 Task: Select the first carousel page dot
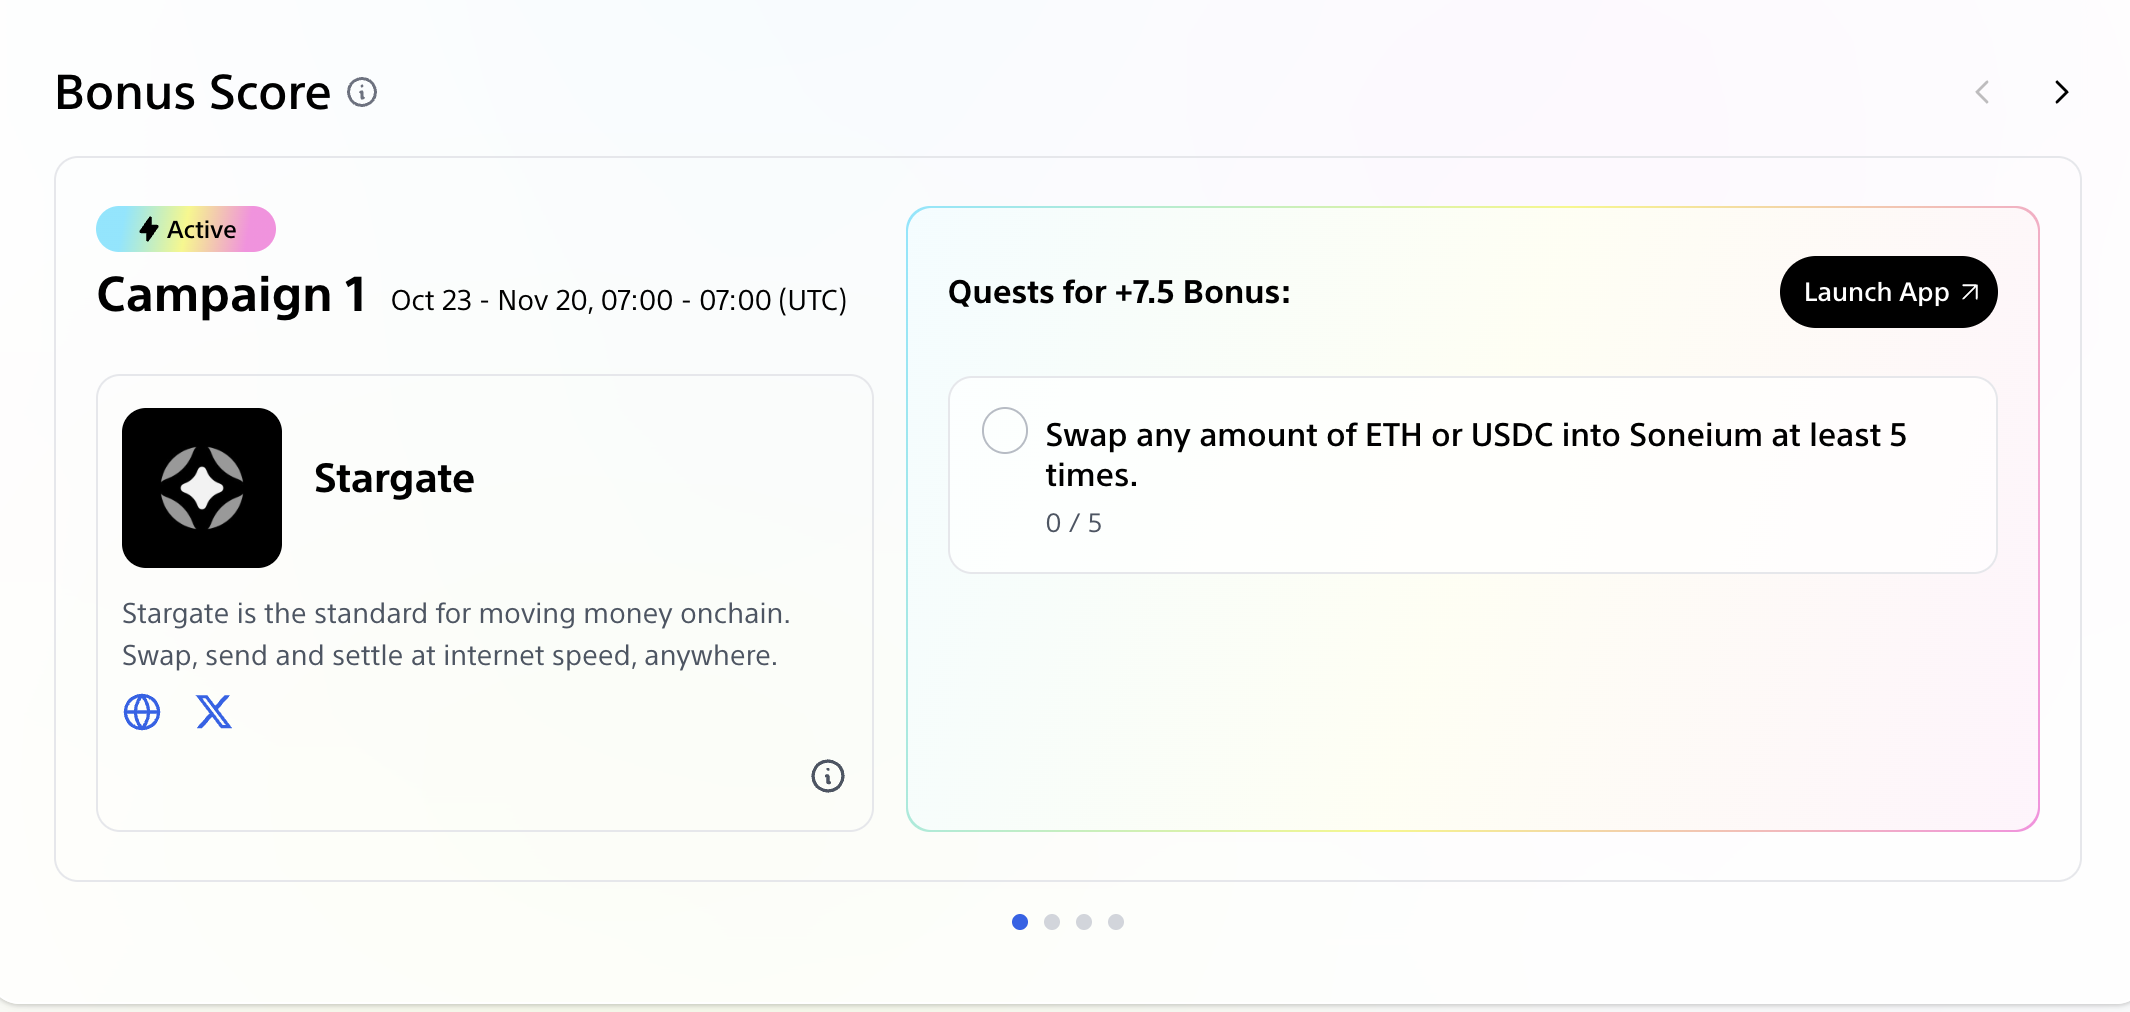[1020, 922]
